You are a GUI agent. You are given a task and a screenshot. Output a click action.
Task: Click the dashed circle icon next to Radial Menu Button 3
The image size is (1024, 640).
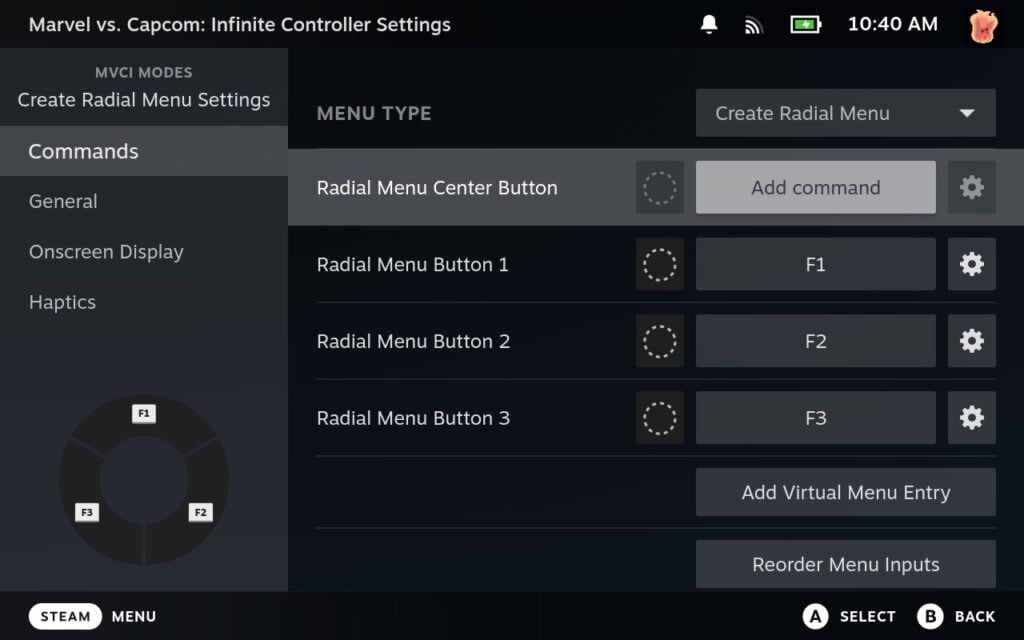coord(659,417)
